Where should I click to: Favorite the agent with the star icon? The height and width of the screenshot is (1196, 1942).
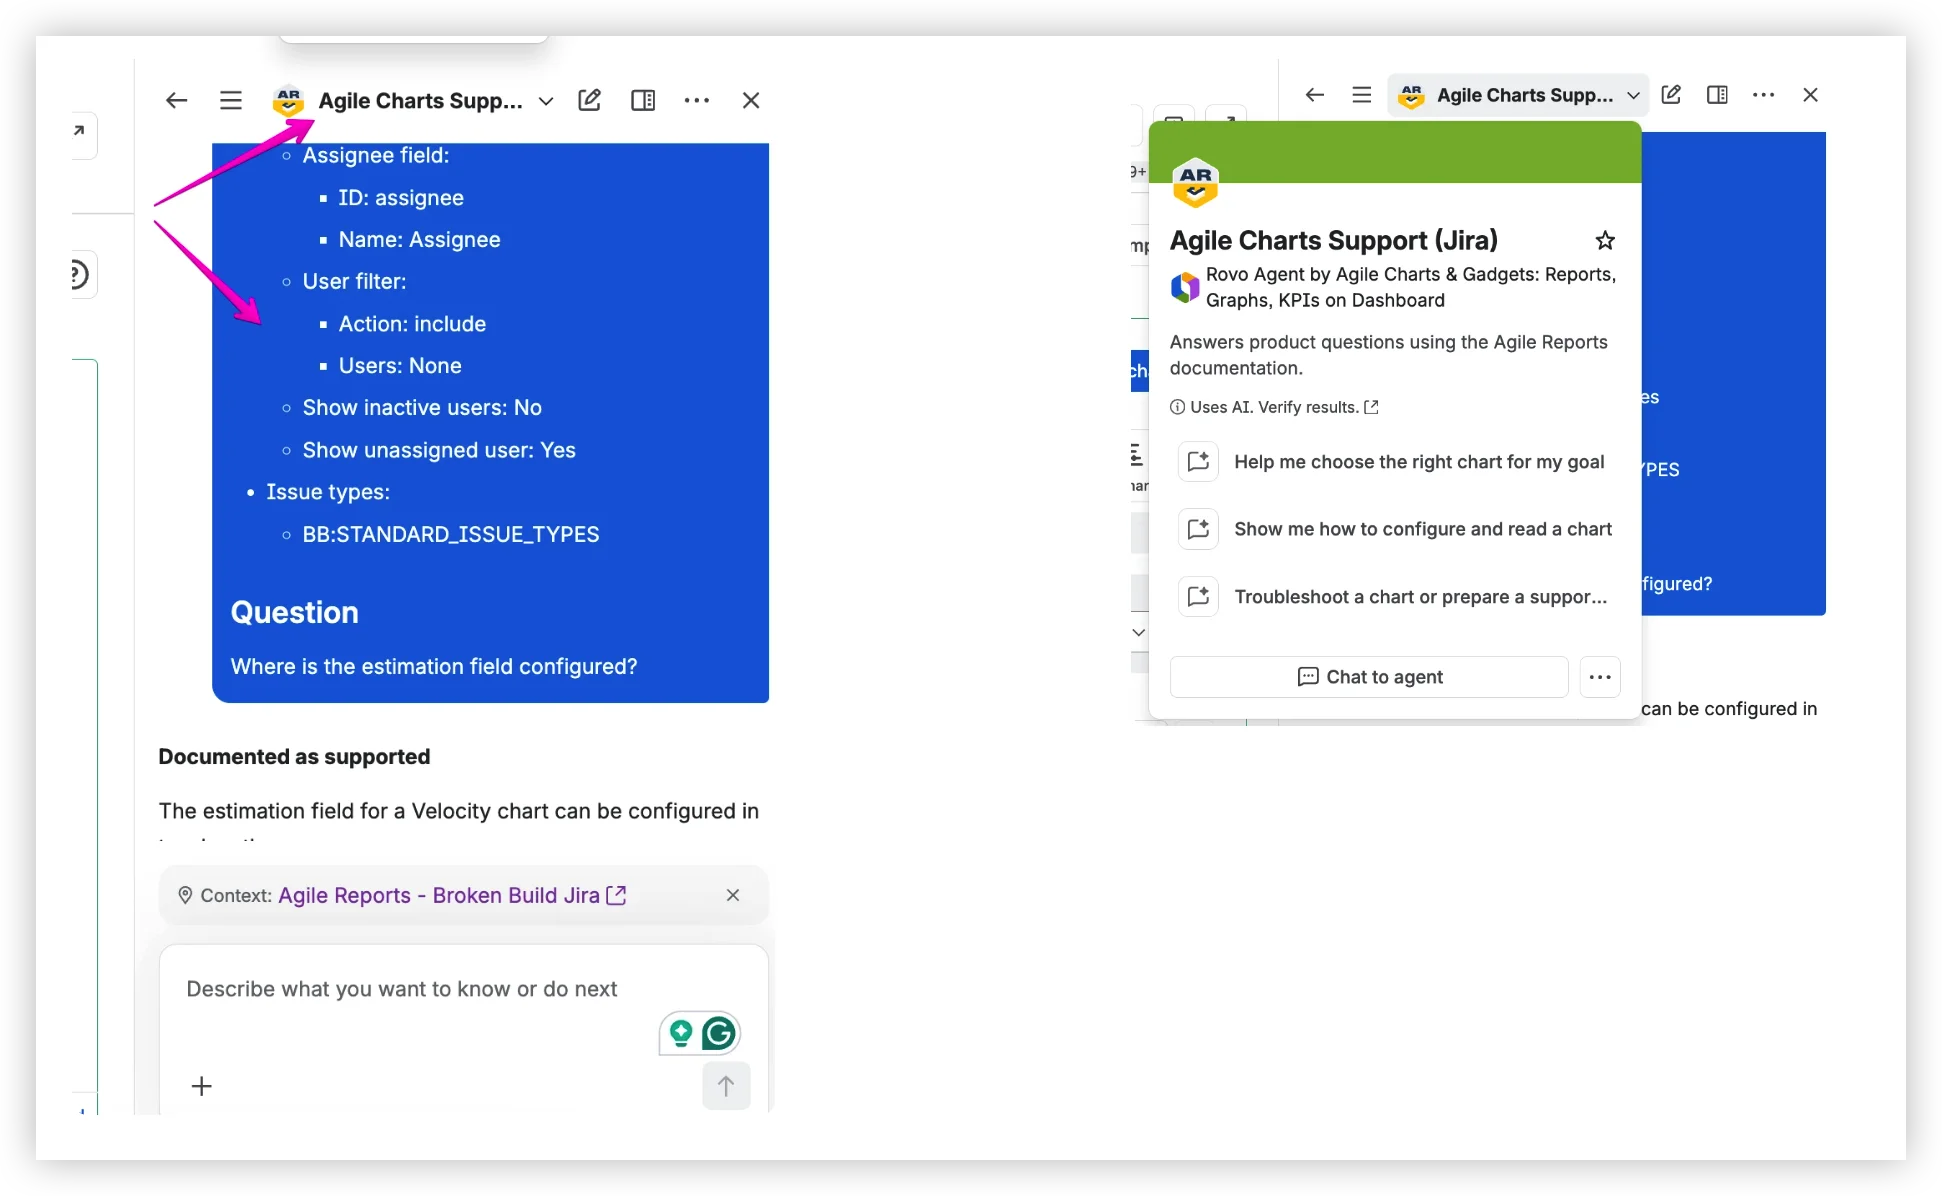1605,240
